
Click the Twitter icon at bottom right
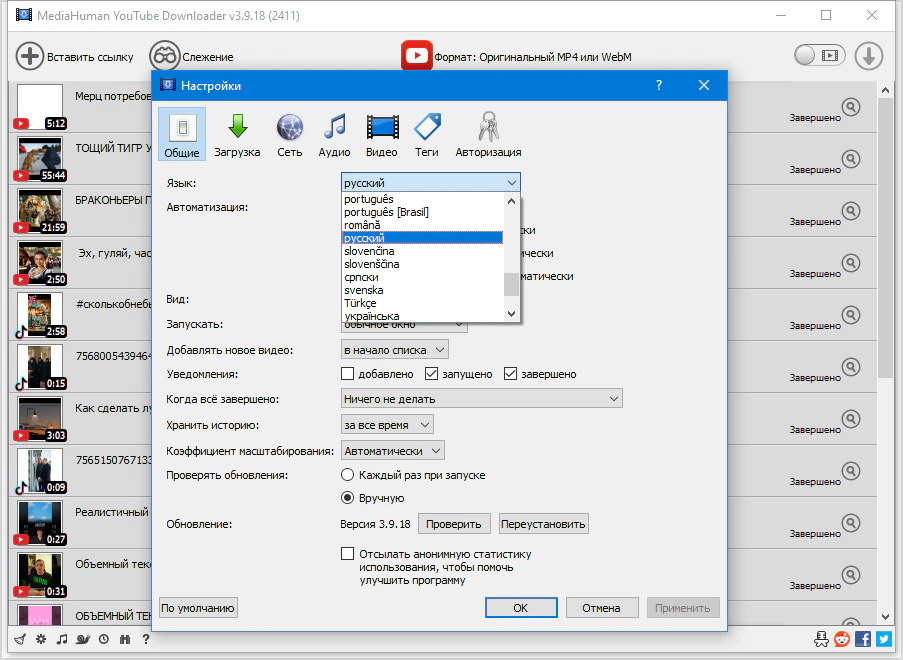click(884, 639)
